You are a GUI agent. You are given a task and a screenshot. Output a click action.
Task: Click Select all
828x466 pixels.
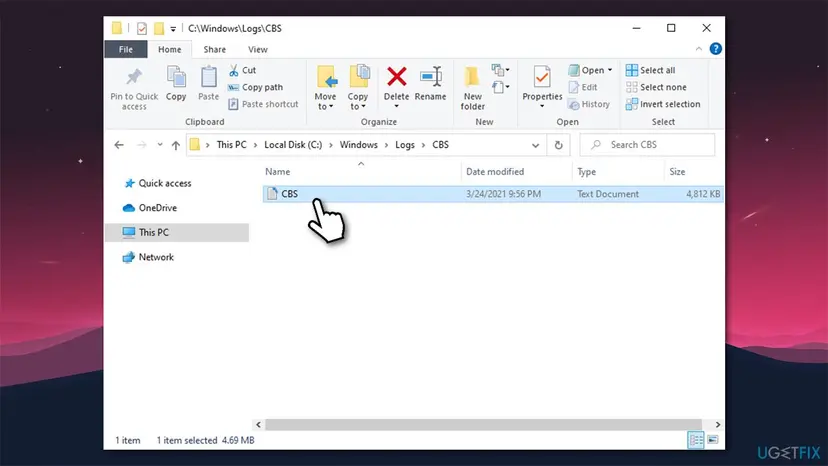point(650,70)
